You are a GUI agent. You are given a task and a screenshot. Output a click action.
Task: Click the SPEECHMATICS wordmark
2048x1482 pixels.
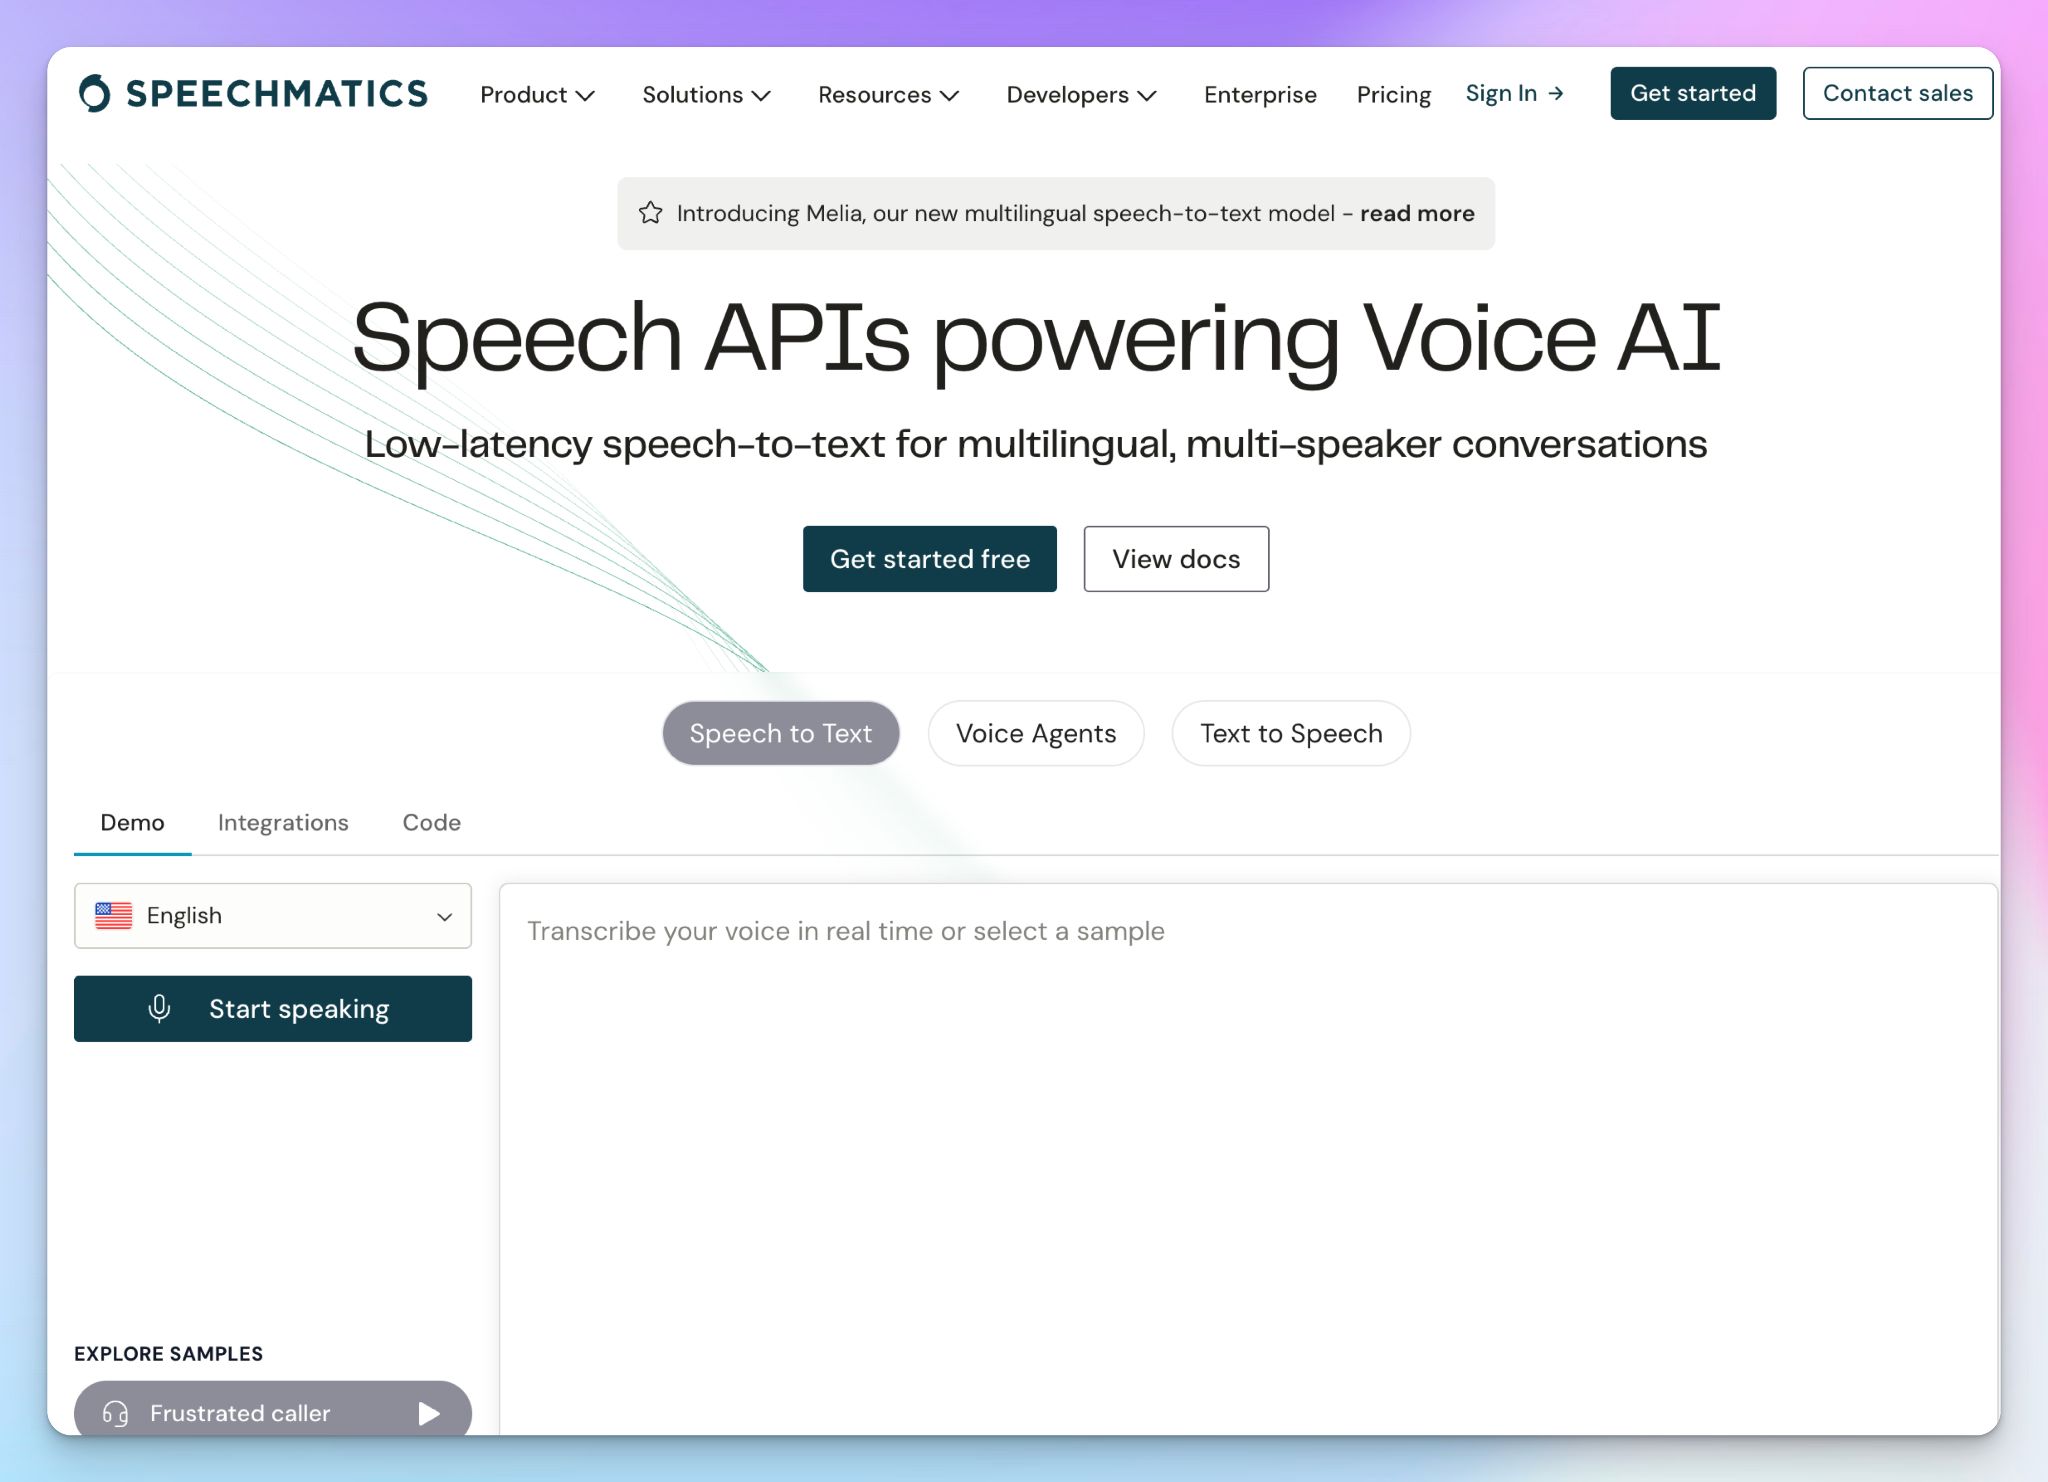tap(277, 94)
